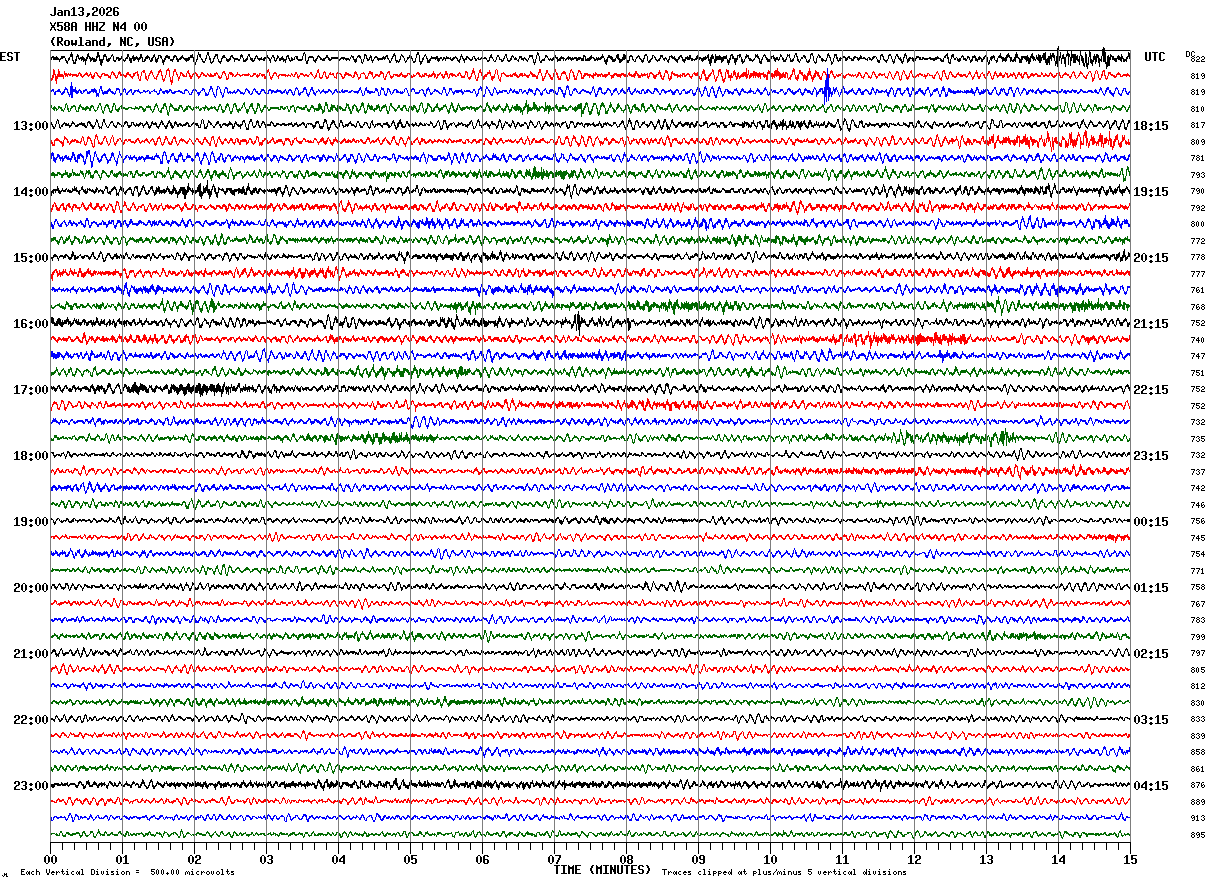Click the blue spike near minute 11
This screenshot has height=886, width=1210.
pos(827,89)
